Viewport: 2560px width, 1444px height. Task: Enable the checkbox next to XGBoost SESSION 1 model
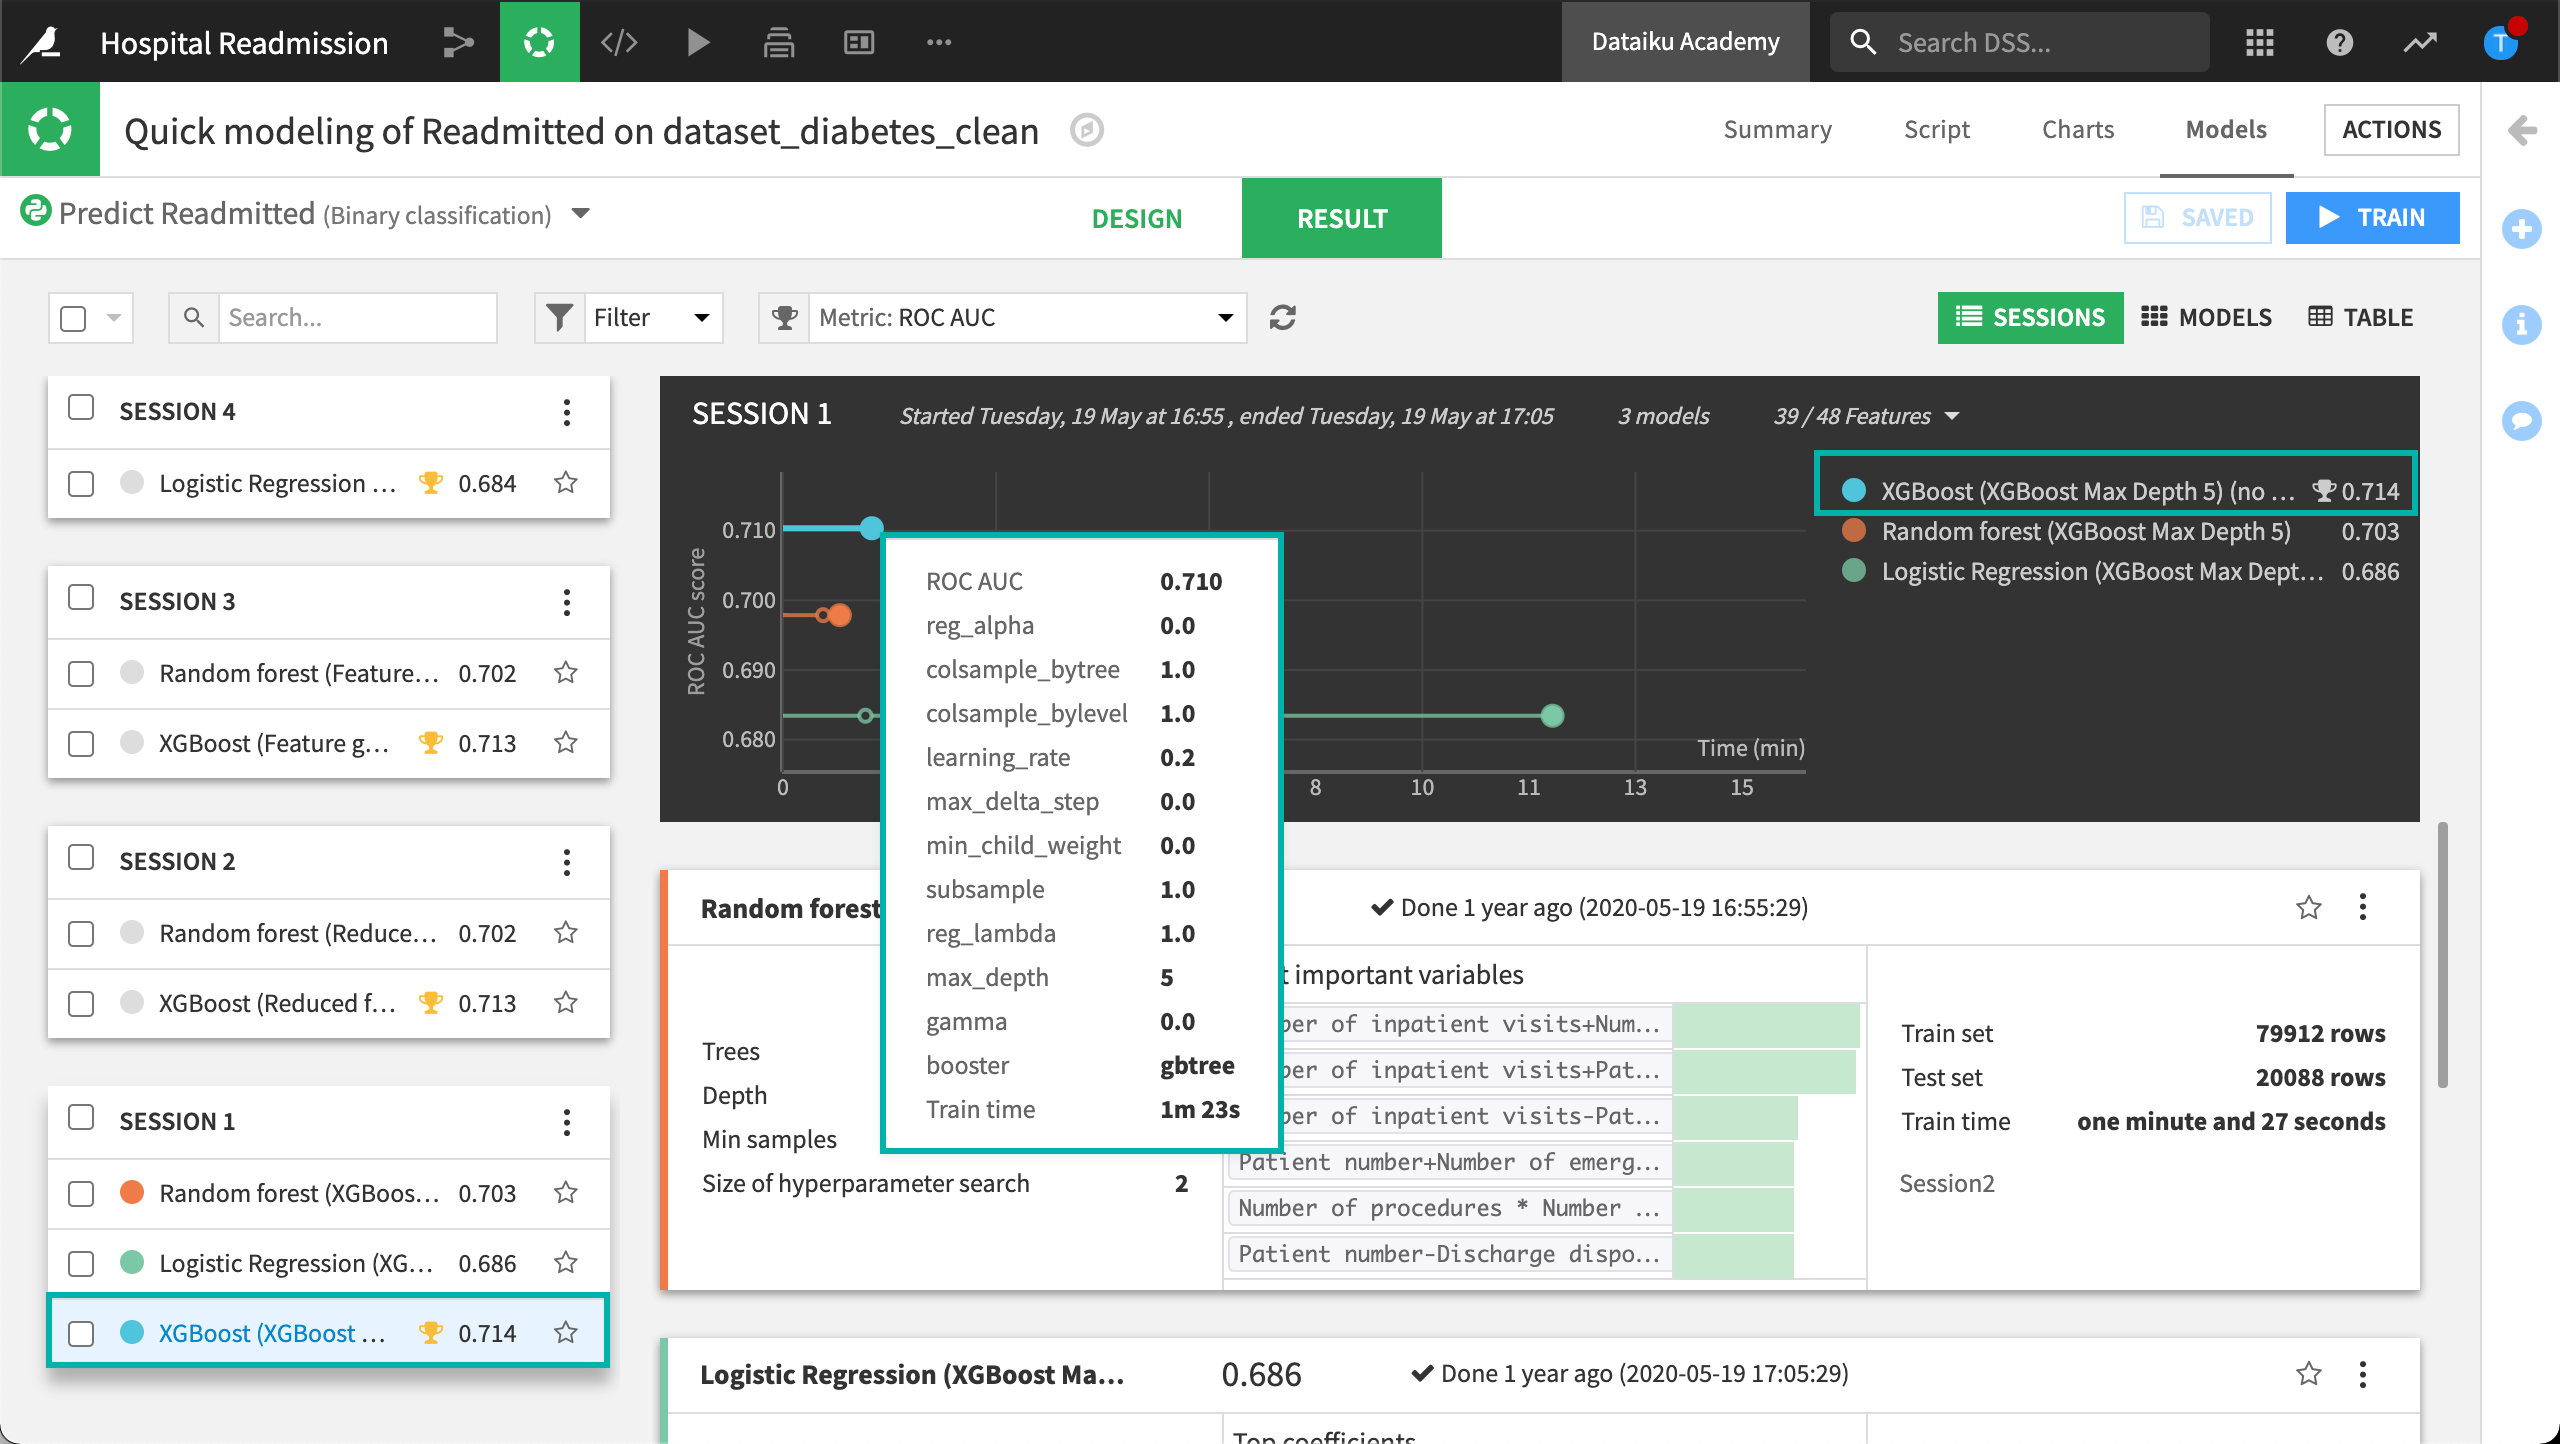coord(83,1333)
